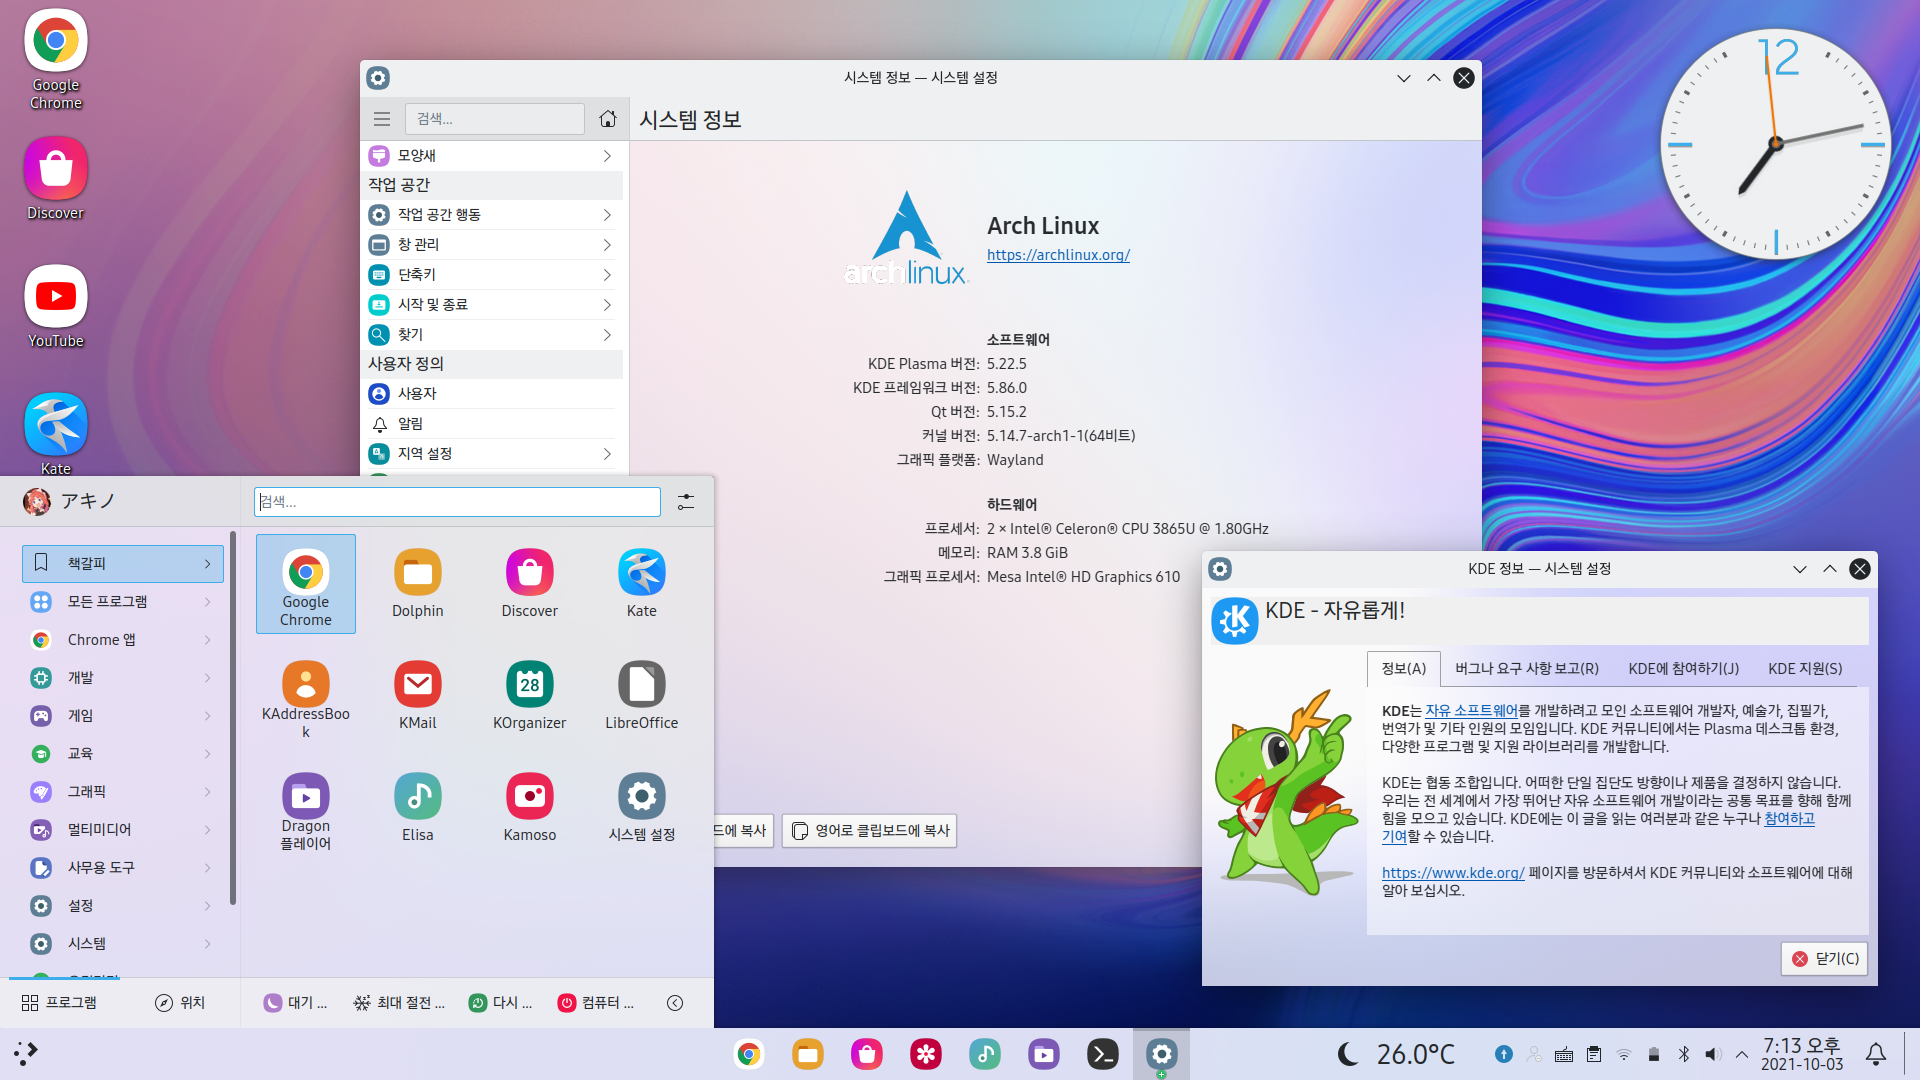Viewport: 1920px width, 1080px height.
Task: Open Wi-Fi network icon in system tray
Action: tap(1624, 1054)
